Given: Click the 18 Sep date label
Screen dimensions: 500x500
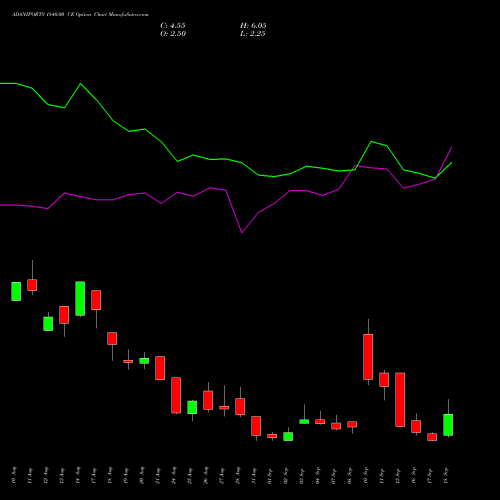Looking at the screenshot, I should click(446, 476).
